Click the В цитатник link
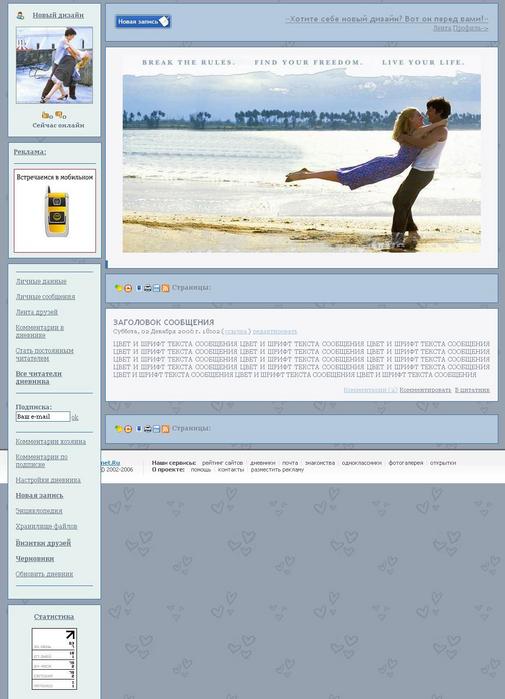The height and width of the screenshot is (699, 505). point(472,390)
